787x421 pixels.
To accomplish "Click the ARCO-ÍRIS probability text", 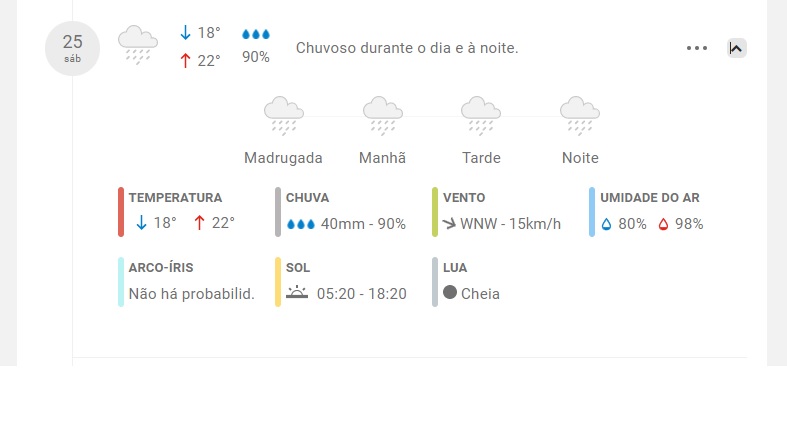I will tap(192, 294).
